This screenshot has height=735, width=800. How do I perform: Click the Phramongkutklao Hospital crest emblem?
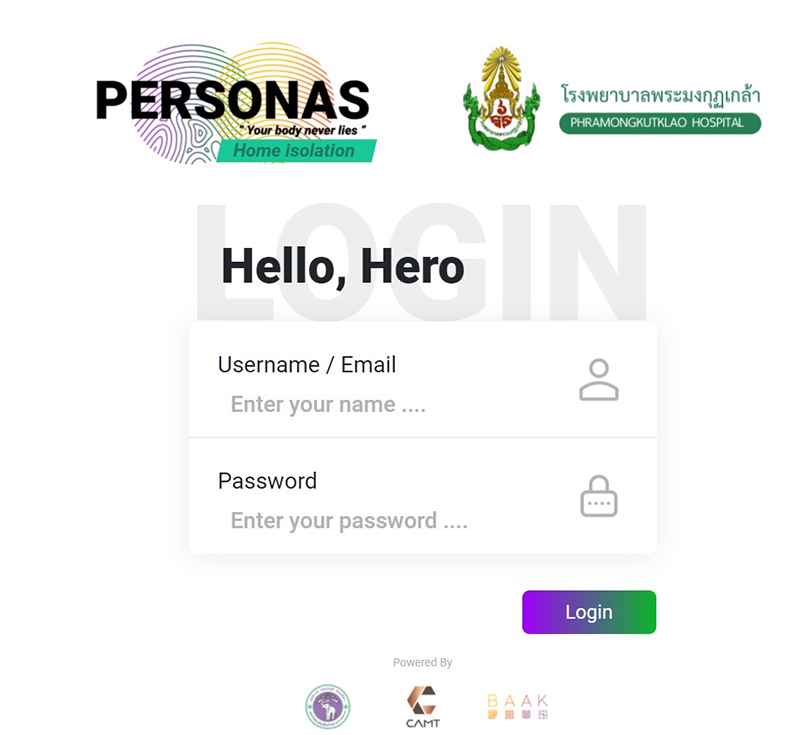tap(502, 98)
